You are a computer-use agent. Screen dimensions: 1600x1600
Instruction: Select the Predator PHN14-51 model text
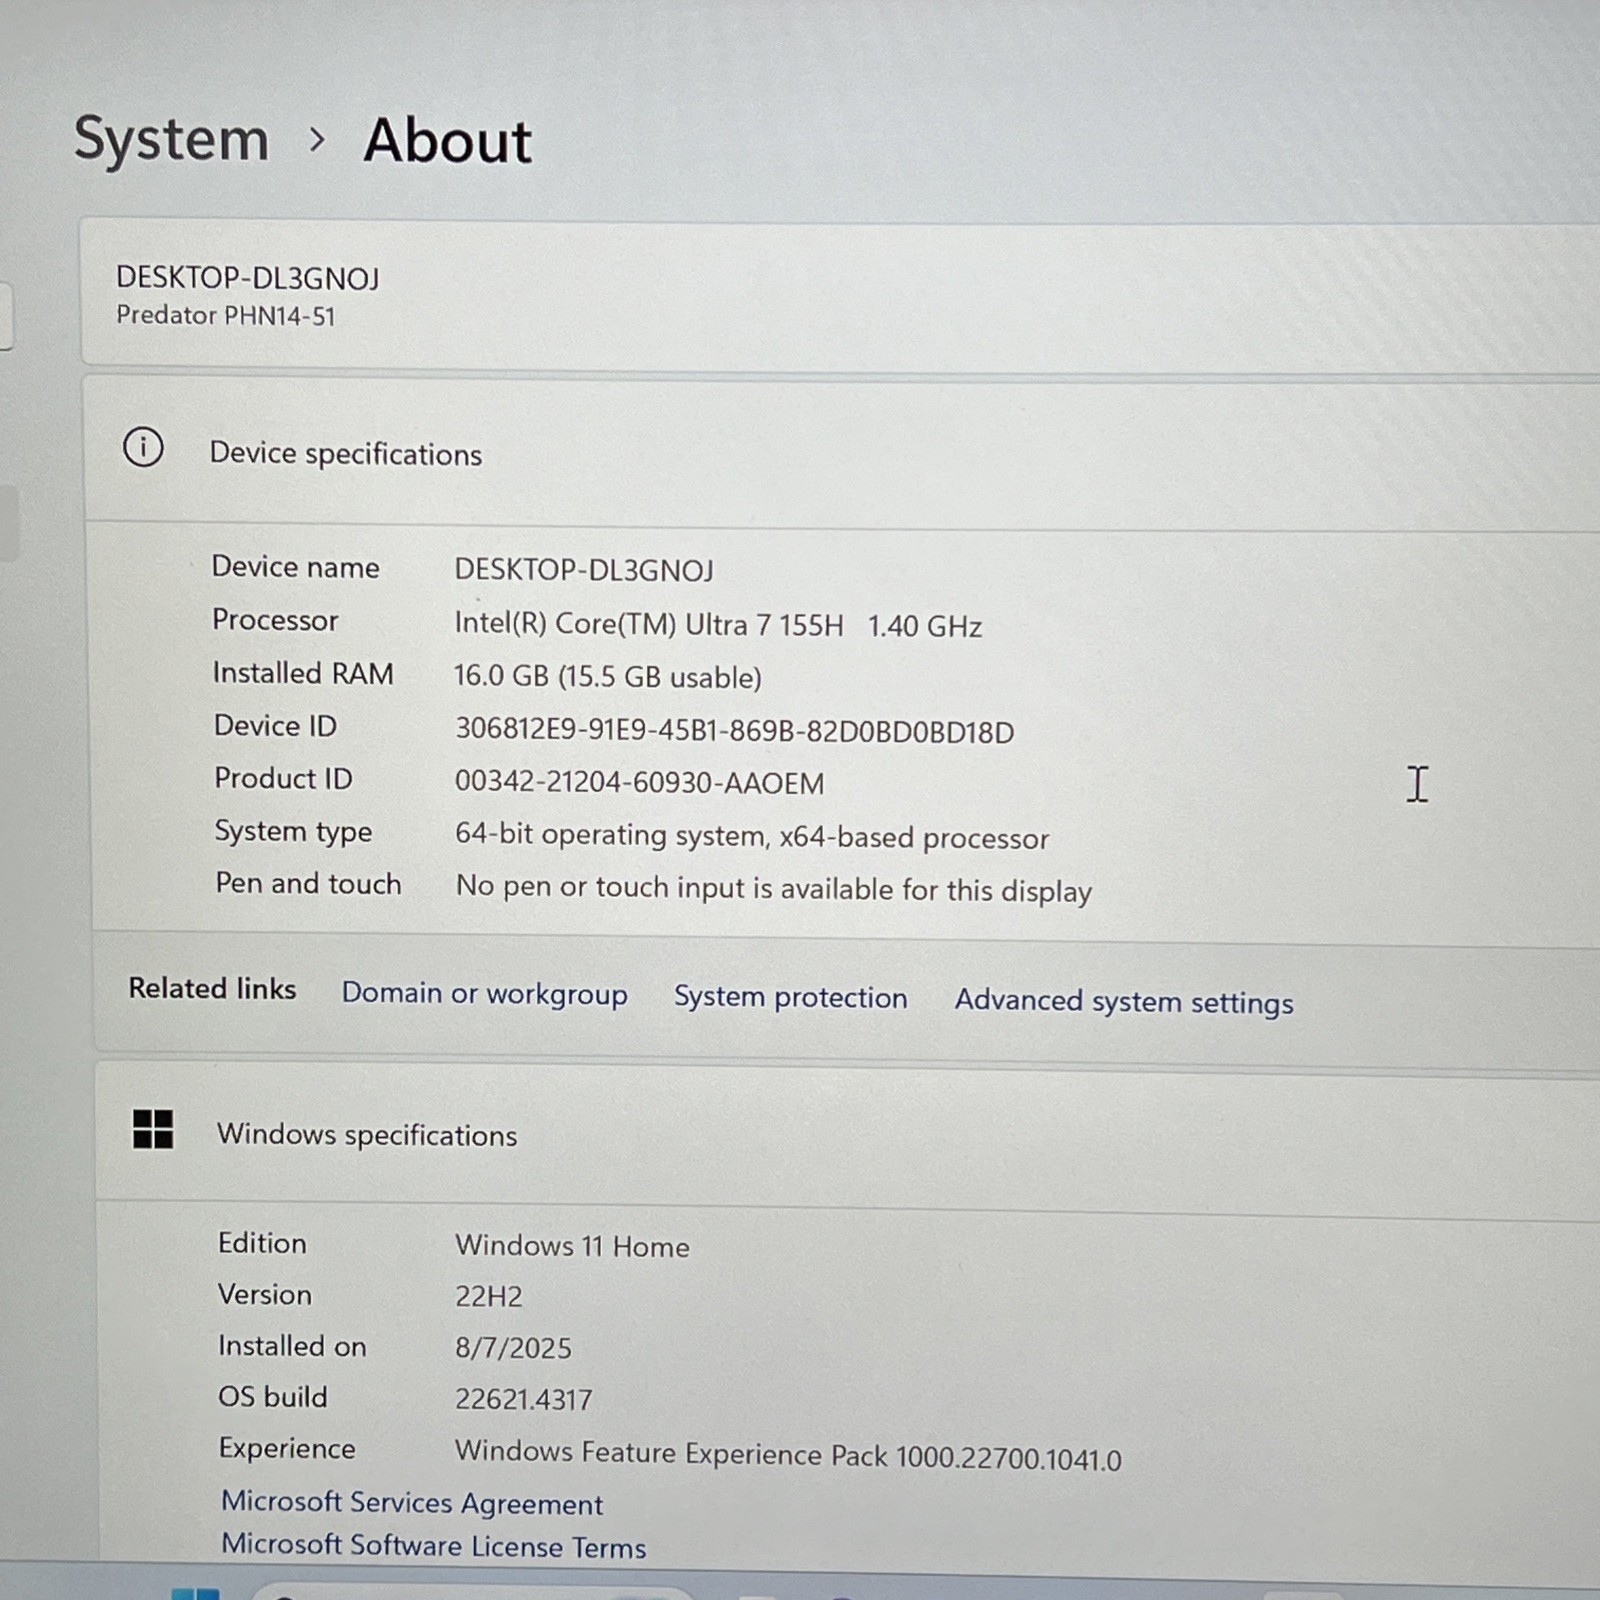(x=226, y=315)
